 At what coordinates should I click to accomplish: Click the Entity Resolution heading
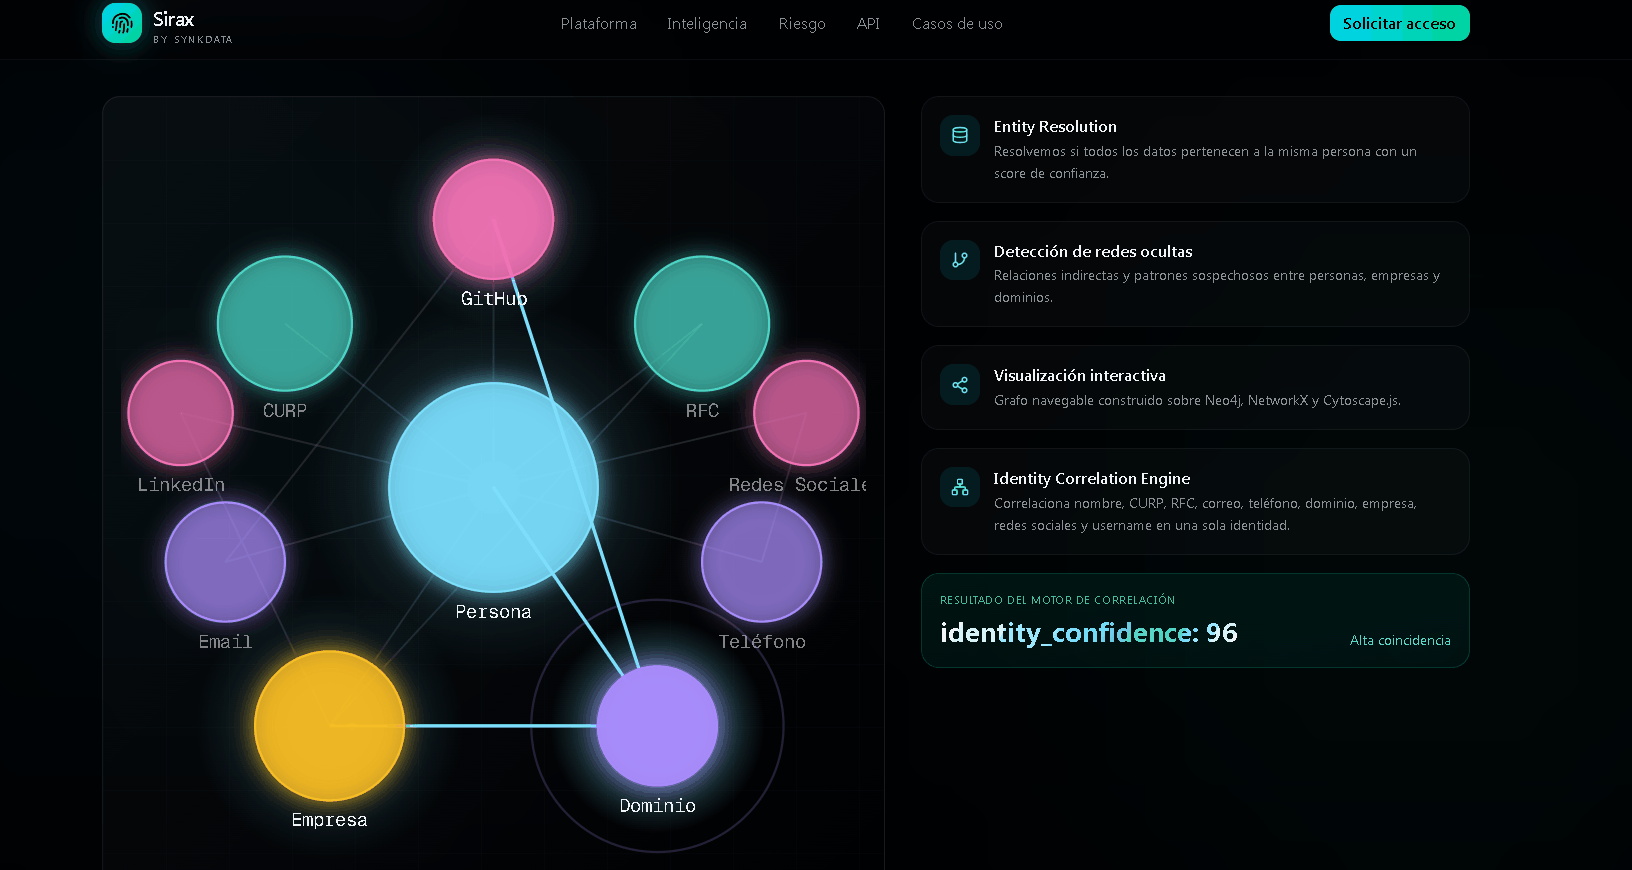[x=1055, y=127]
